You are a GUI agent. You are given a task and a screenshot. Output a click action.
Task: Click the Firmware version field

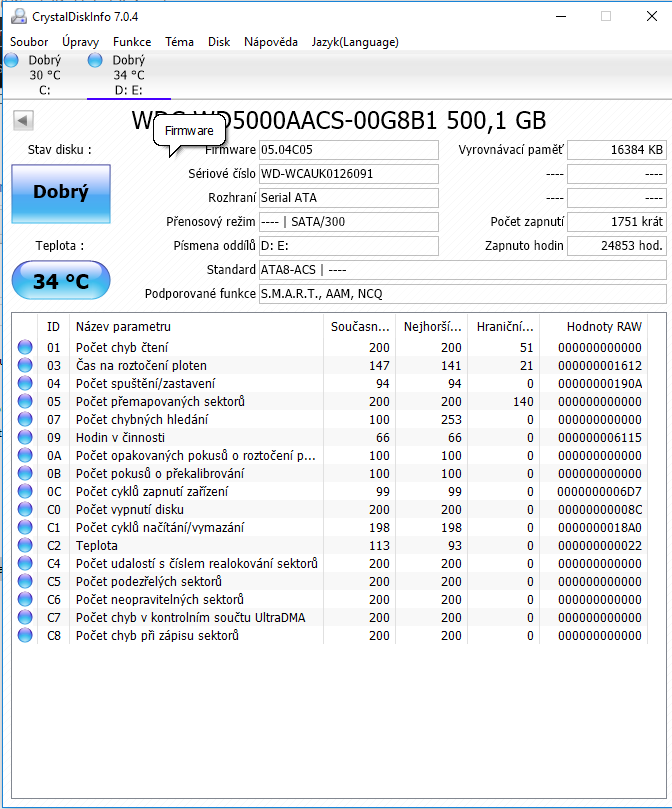coord(348,150)
